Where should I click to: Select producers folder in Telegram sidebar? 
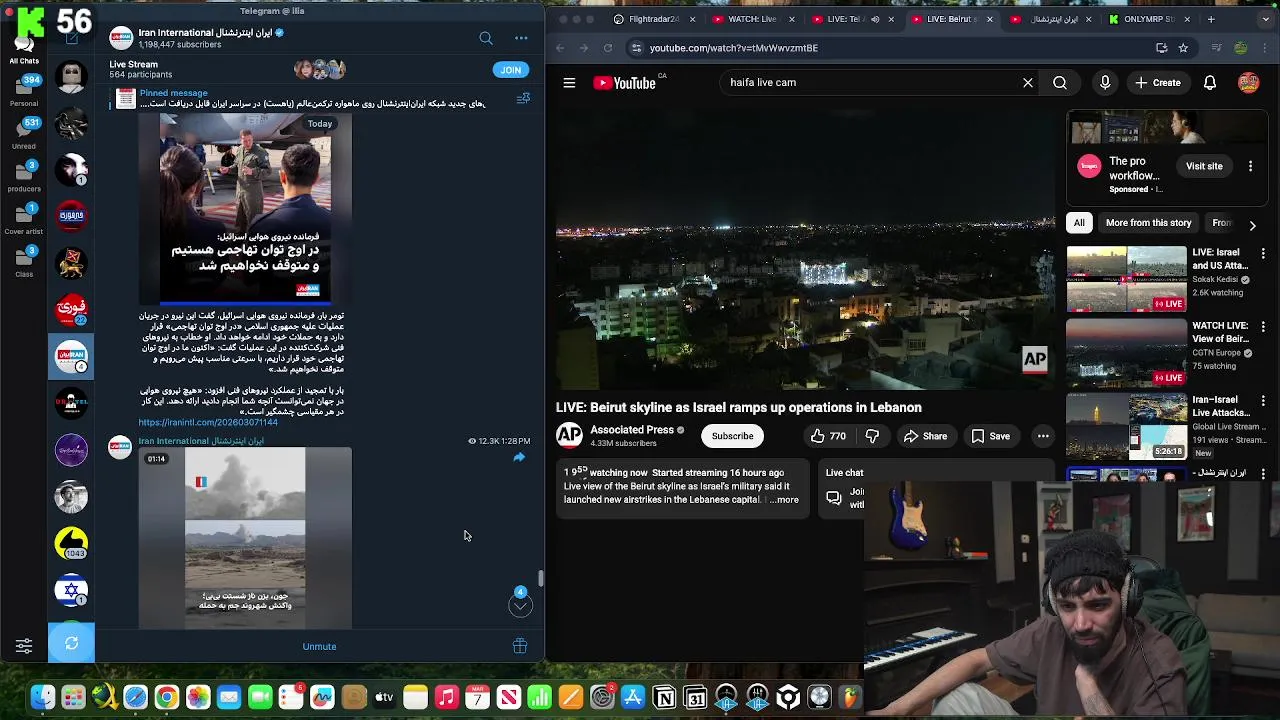[24, 175]
